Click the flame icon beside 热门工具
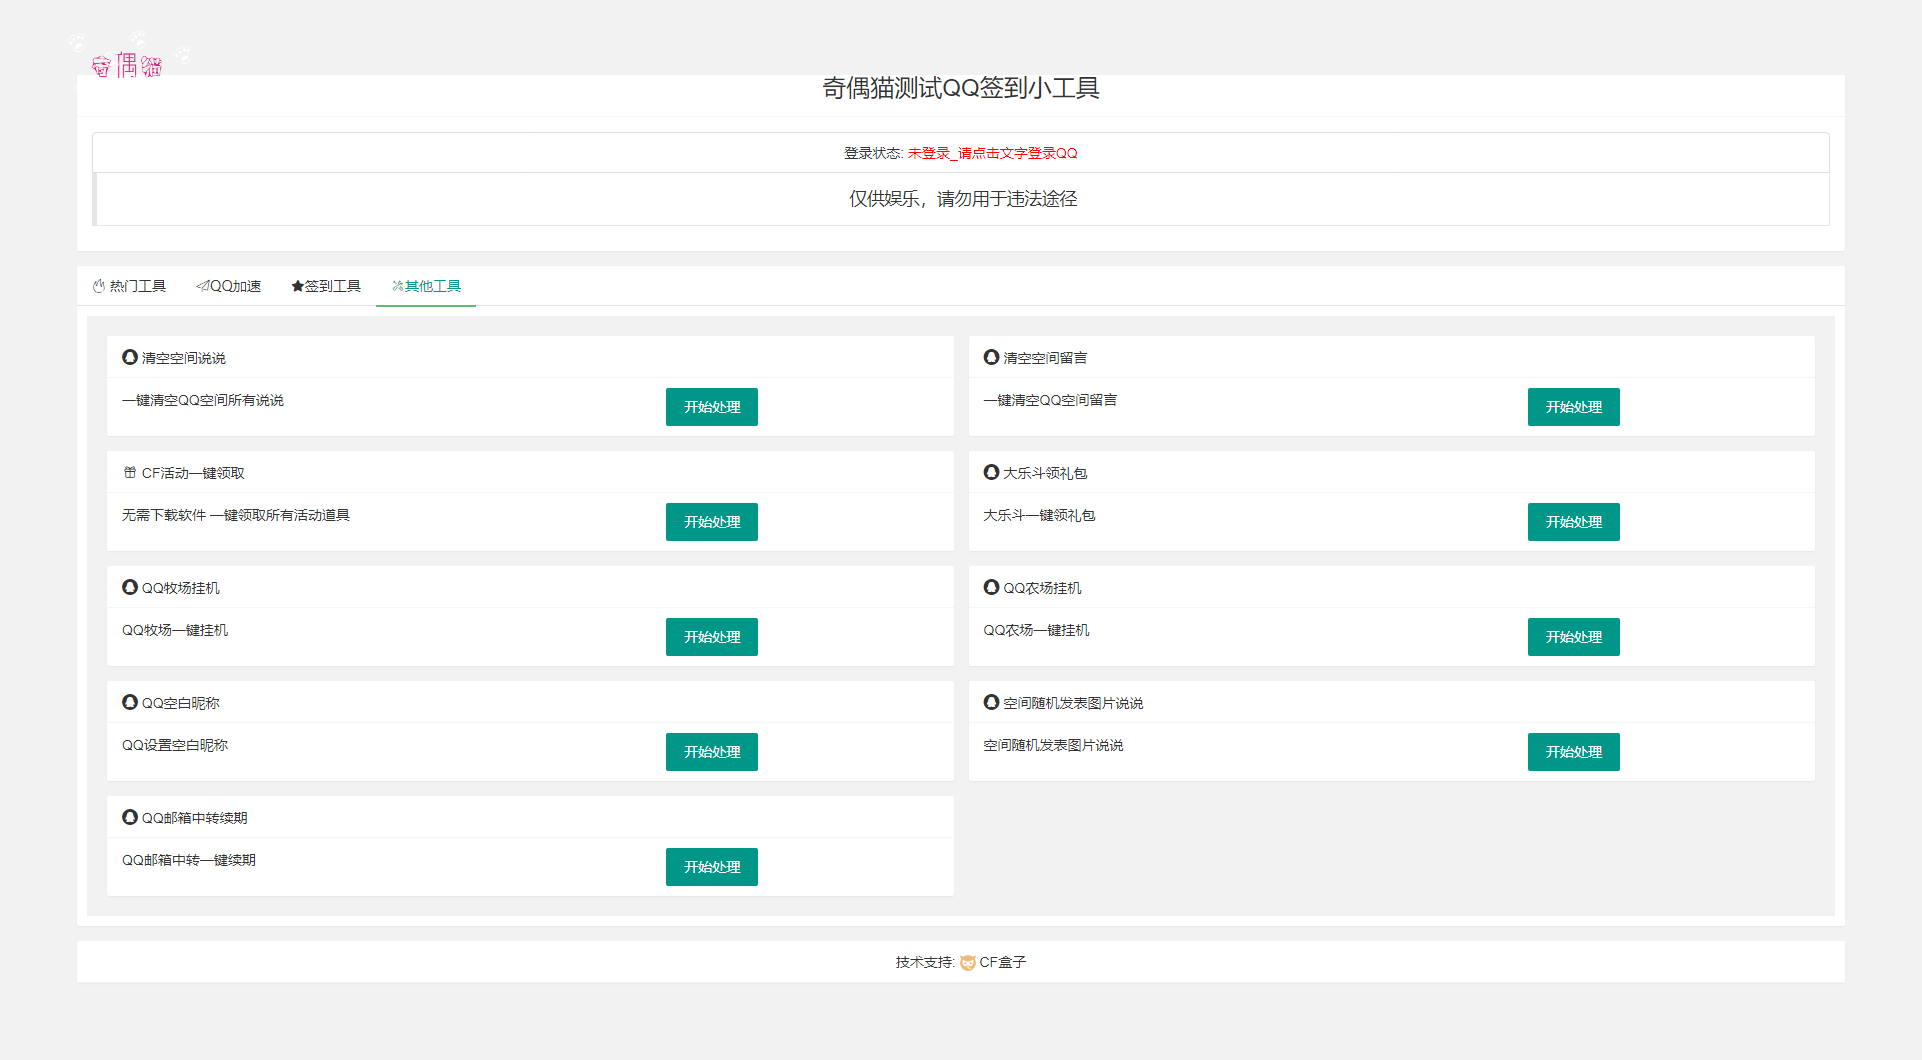The image size is (1922, 1060). pos(99,286)
